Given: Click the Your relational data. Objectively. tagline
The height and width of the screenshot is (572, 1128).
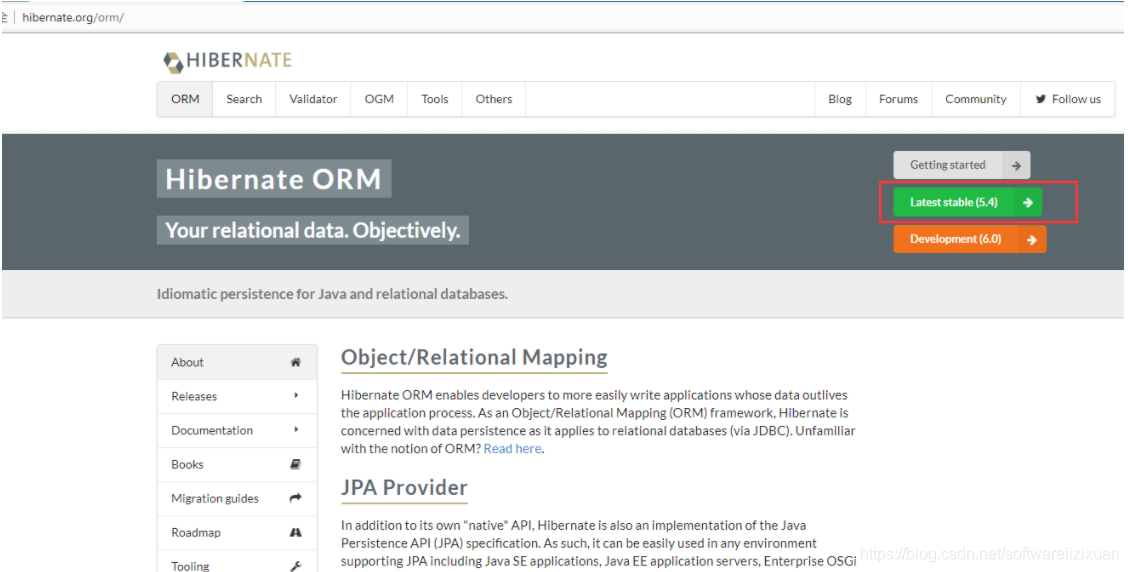Looking at the screenshot, I should click(x=312, y=230).
